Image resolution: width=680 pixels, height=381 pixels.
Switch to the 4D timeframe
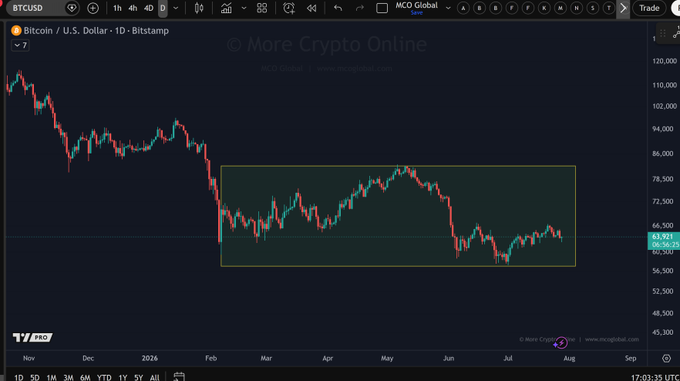[x=148, y=8]
